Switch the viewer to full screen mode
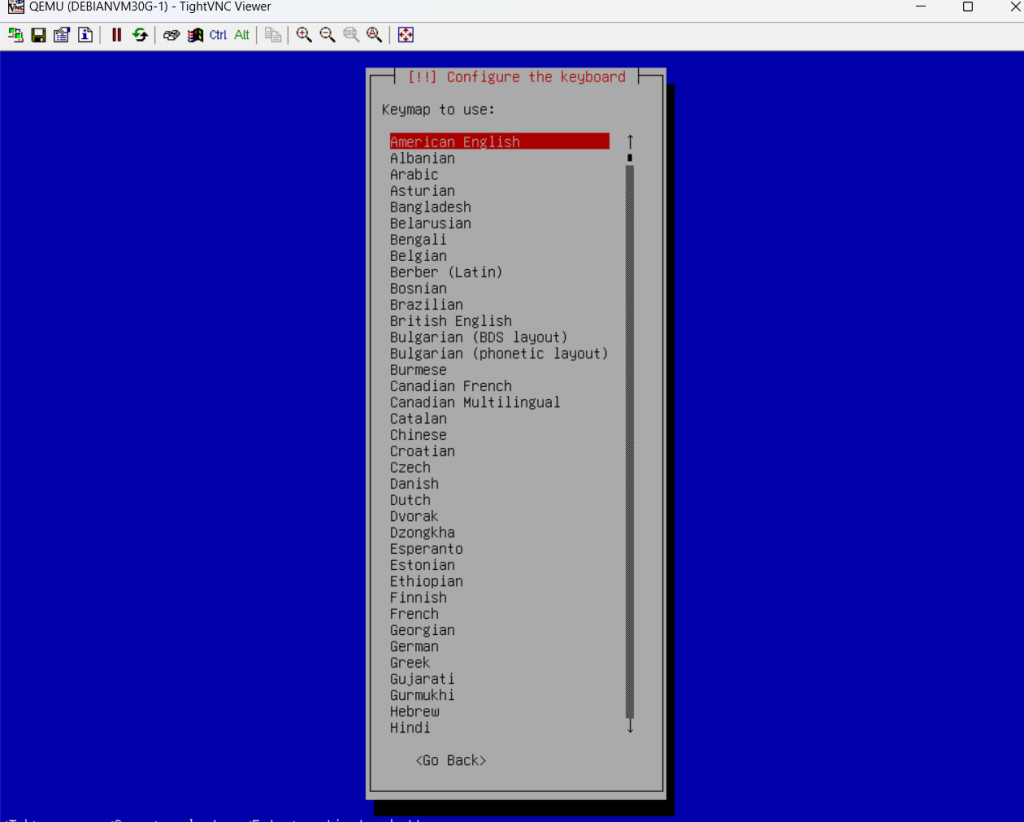 point(406,35)
